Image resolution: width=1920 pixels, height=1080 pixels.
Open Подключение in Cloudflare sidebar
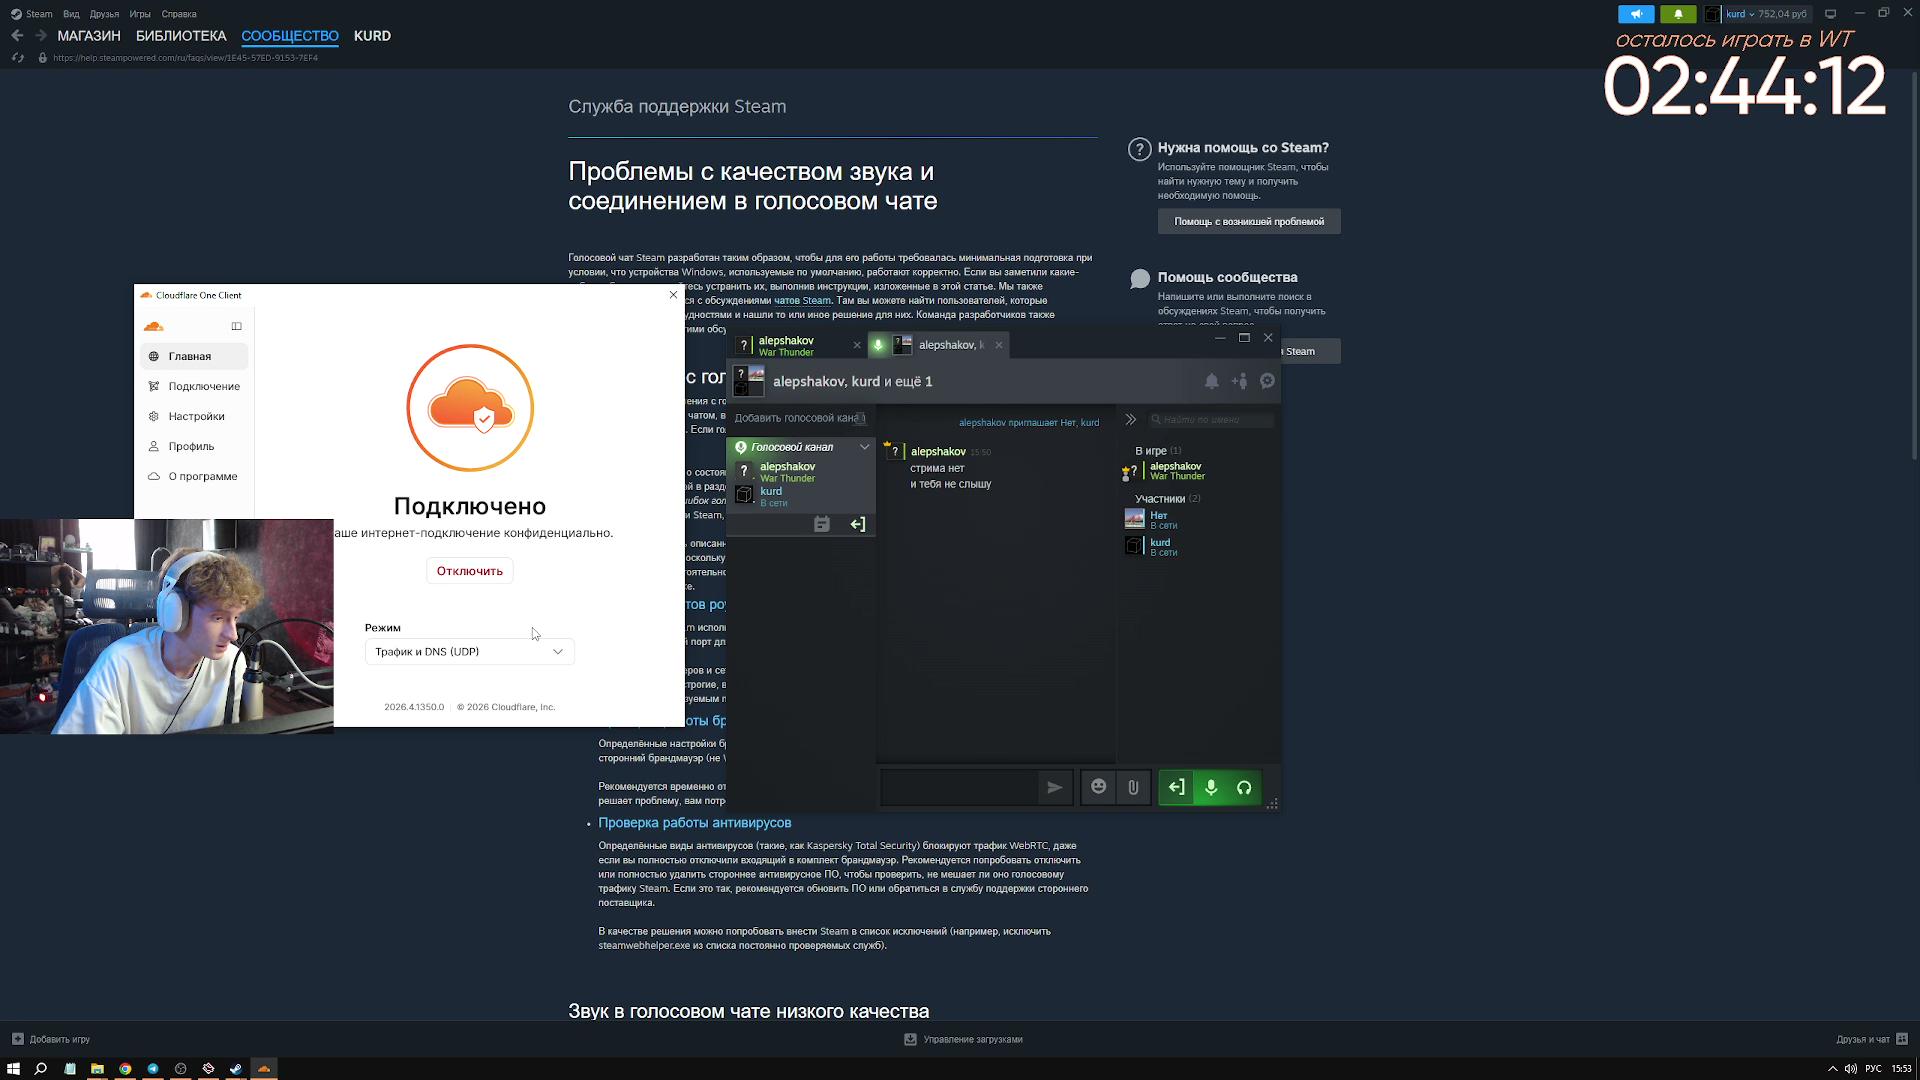pyautogui.click(x=194, y=386)
